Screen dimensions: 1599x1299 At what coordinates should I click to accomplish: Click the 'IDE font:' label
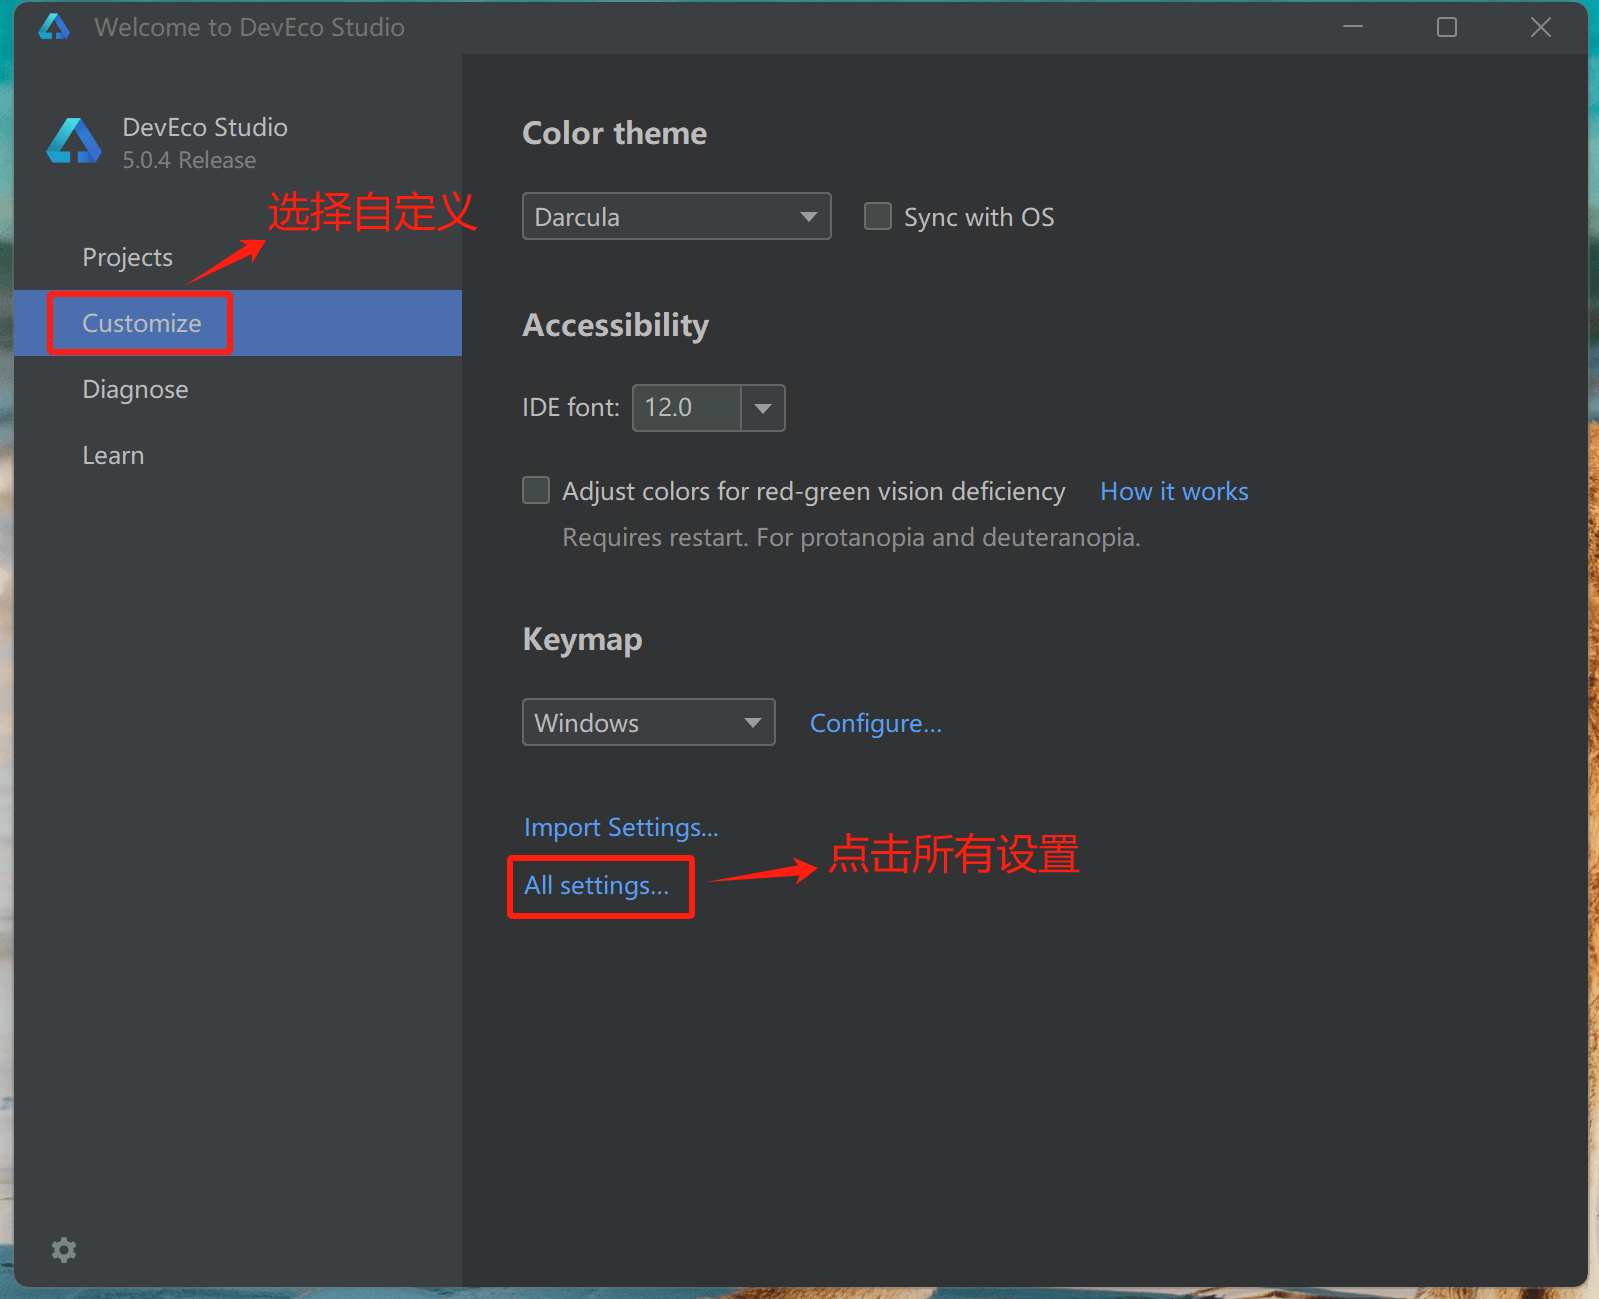(571, 408)
